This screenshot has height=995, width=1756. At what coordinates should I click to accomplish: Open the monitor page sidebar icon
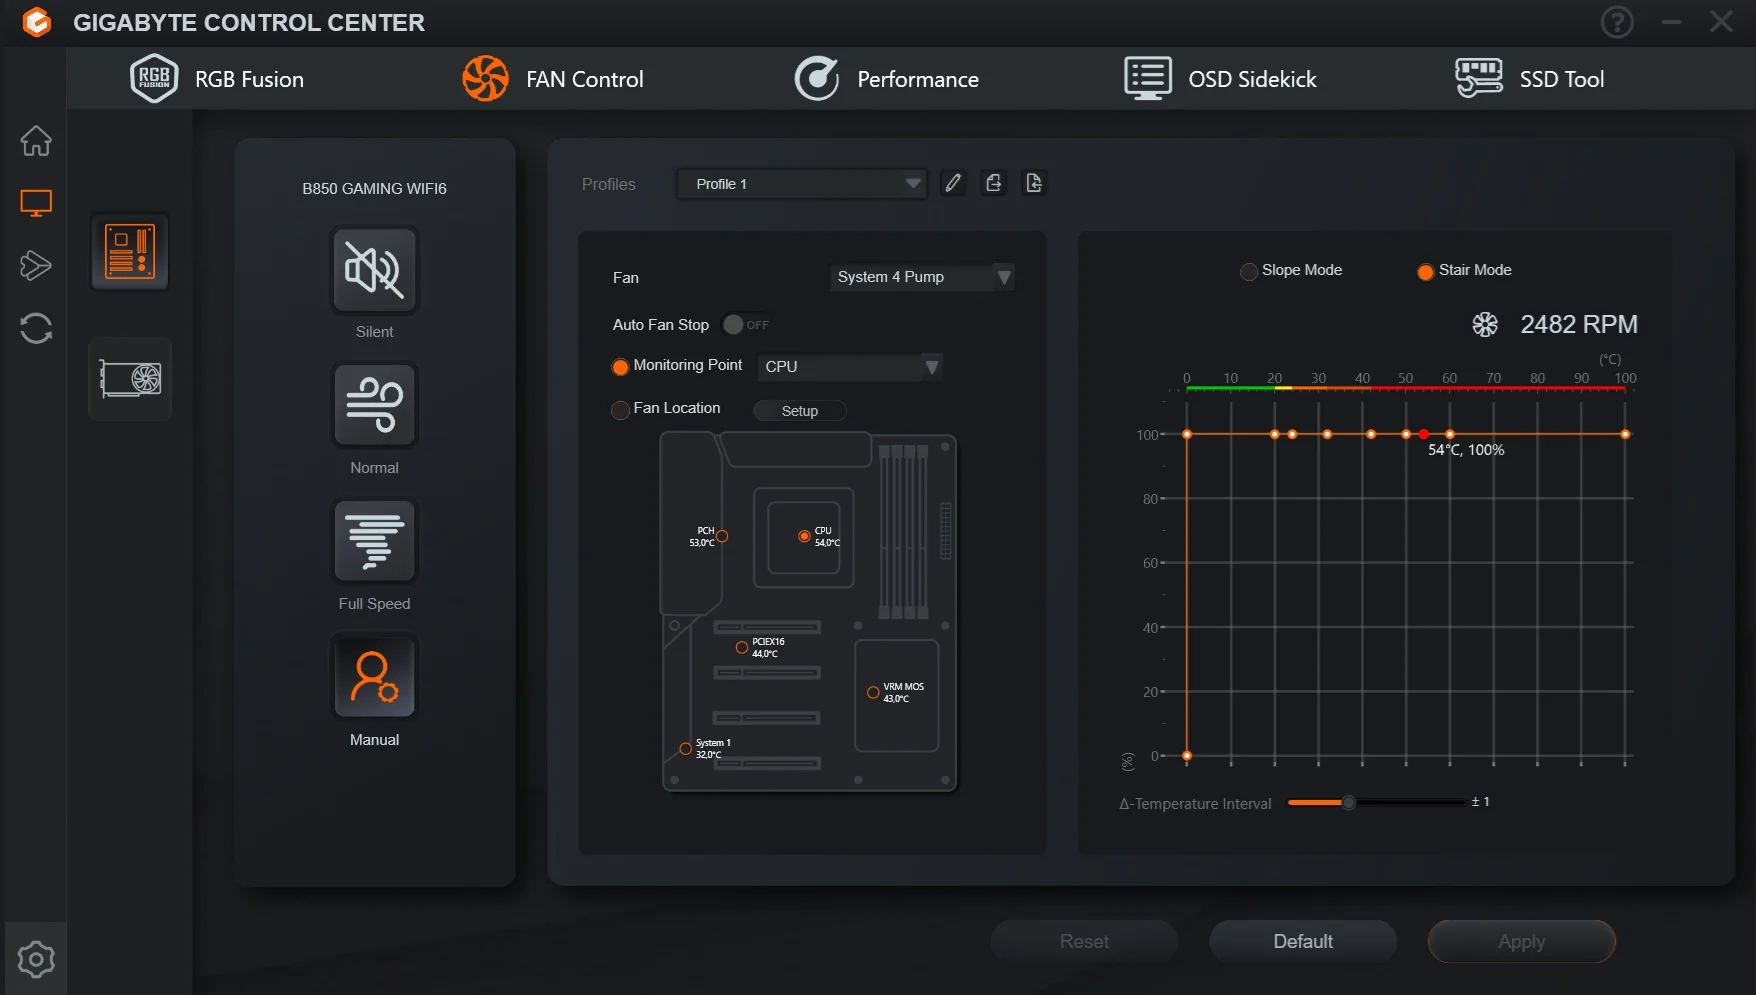point(36,203)
